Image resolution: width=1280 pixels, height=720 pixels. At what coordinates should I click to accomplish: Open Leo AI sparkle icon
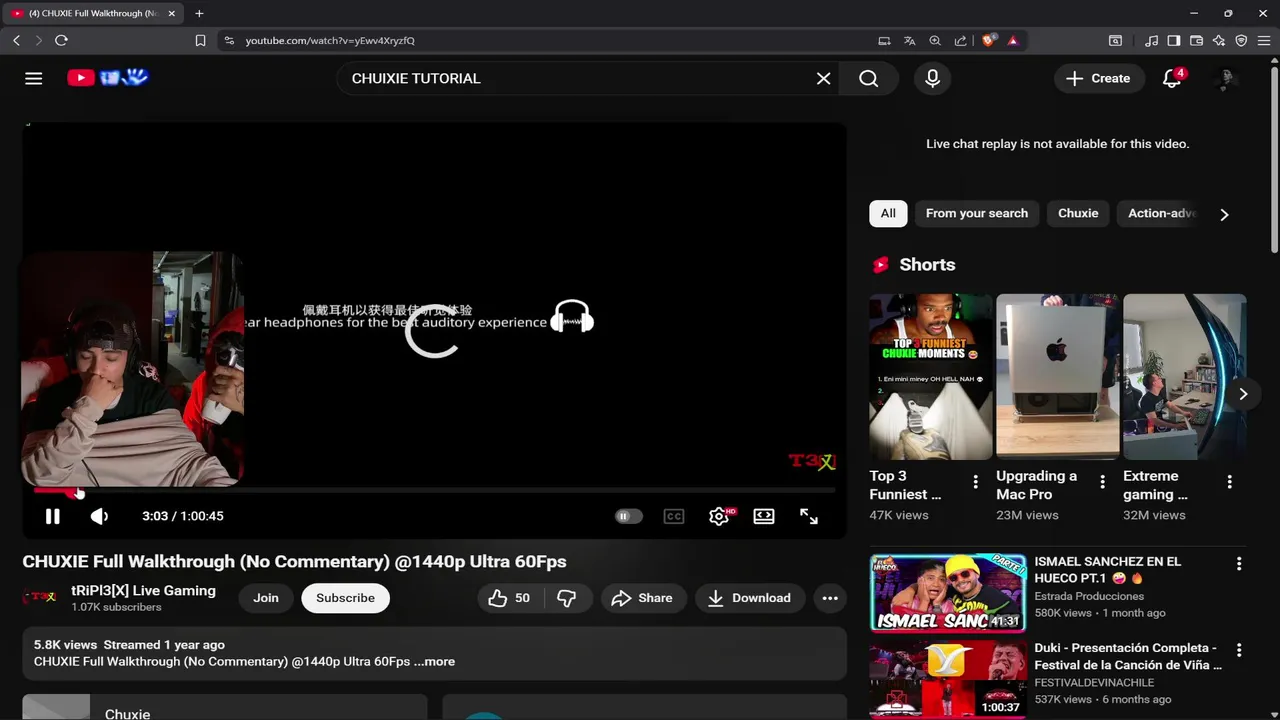pyautogui.click(x=1219, y=41)
